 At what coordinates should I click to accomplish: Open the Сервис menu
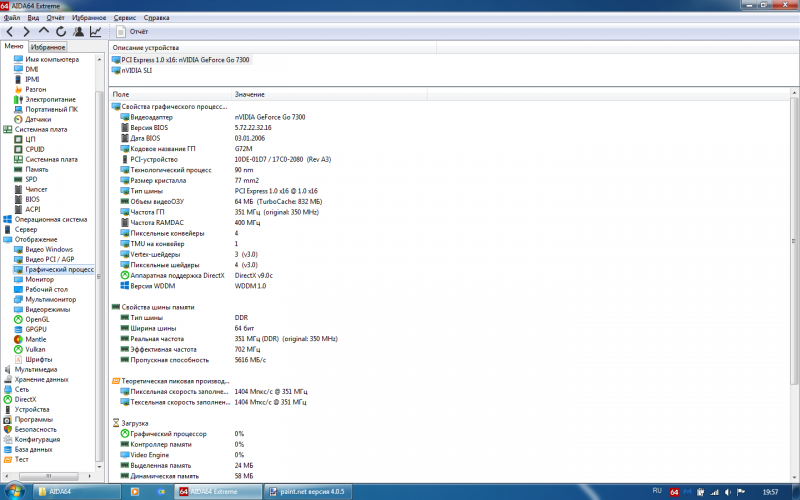click(x=125, y=17)
